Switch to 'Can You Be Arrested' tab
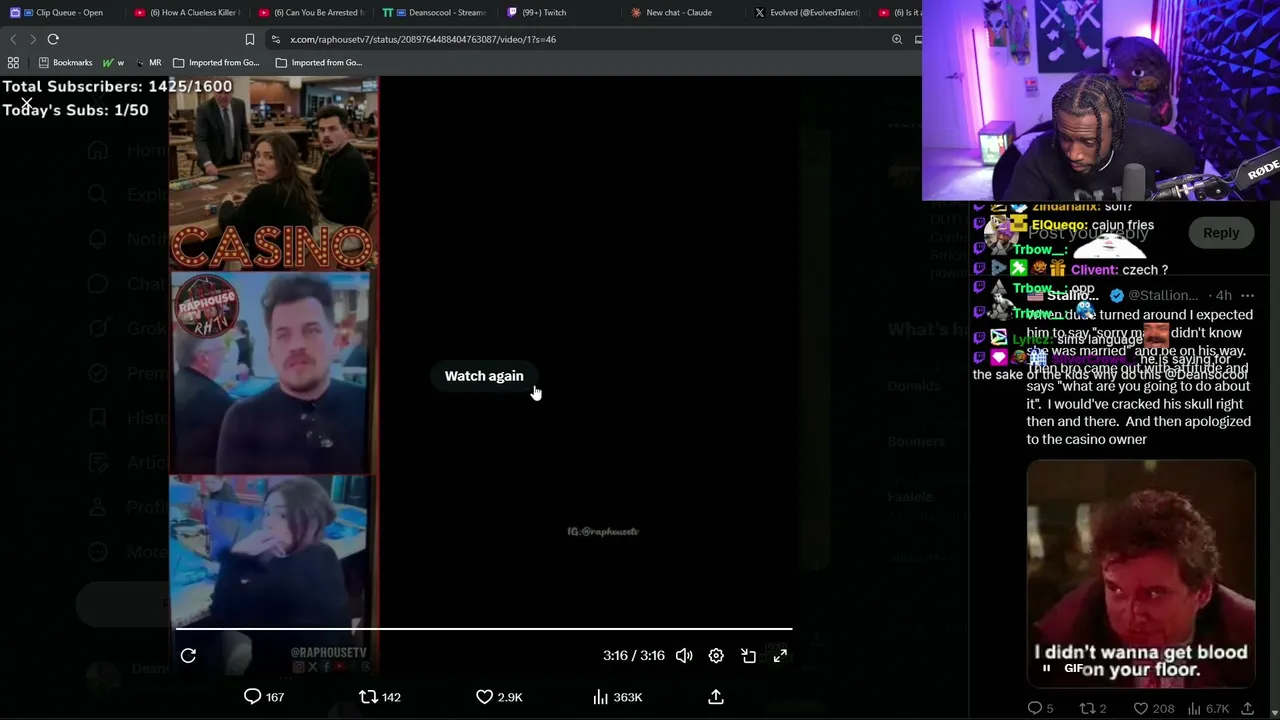The image size is (1280, 720). pos(310,12)
